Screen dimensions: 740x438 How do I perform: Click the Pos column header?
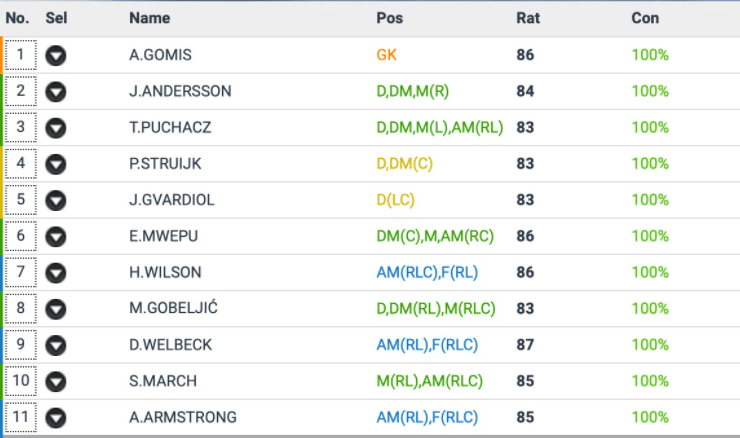(390, 18)
